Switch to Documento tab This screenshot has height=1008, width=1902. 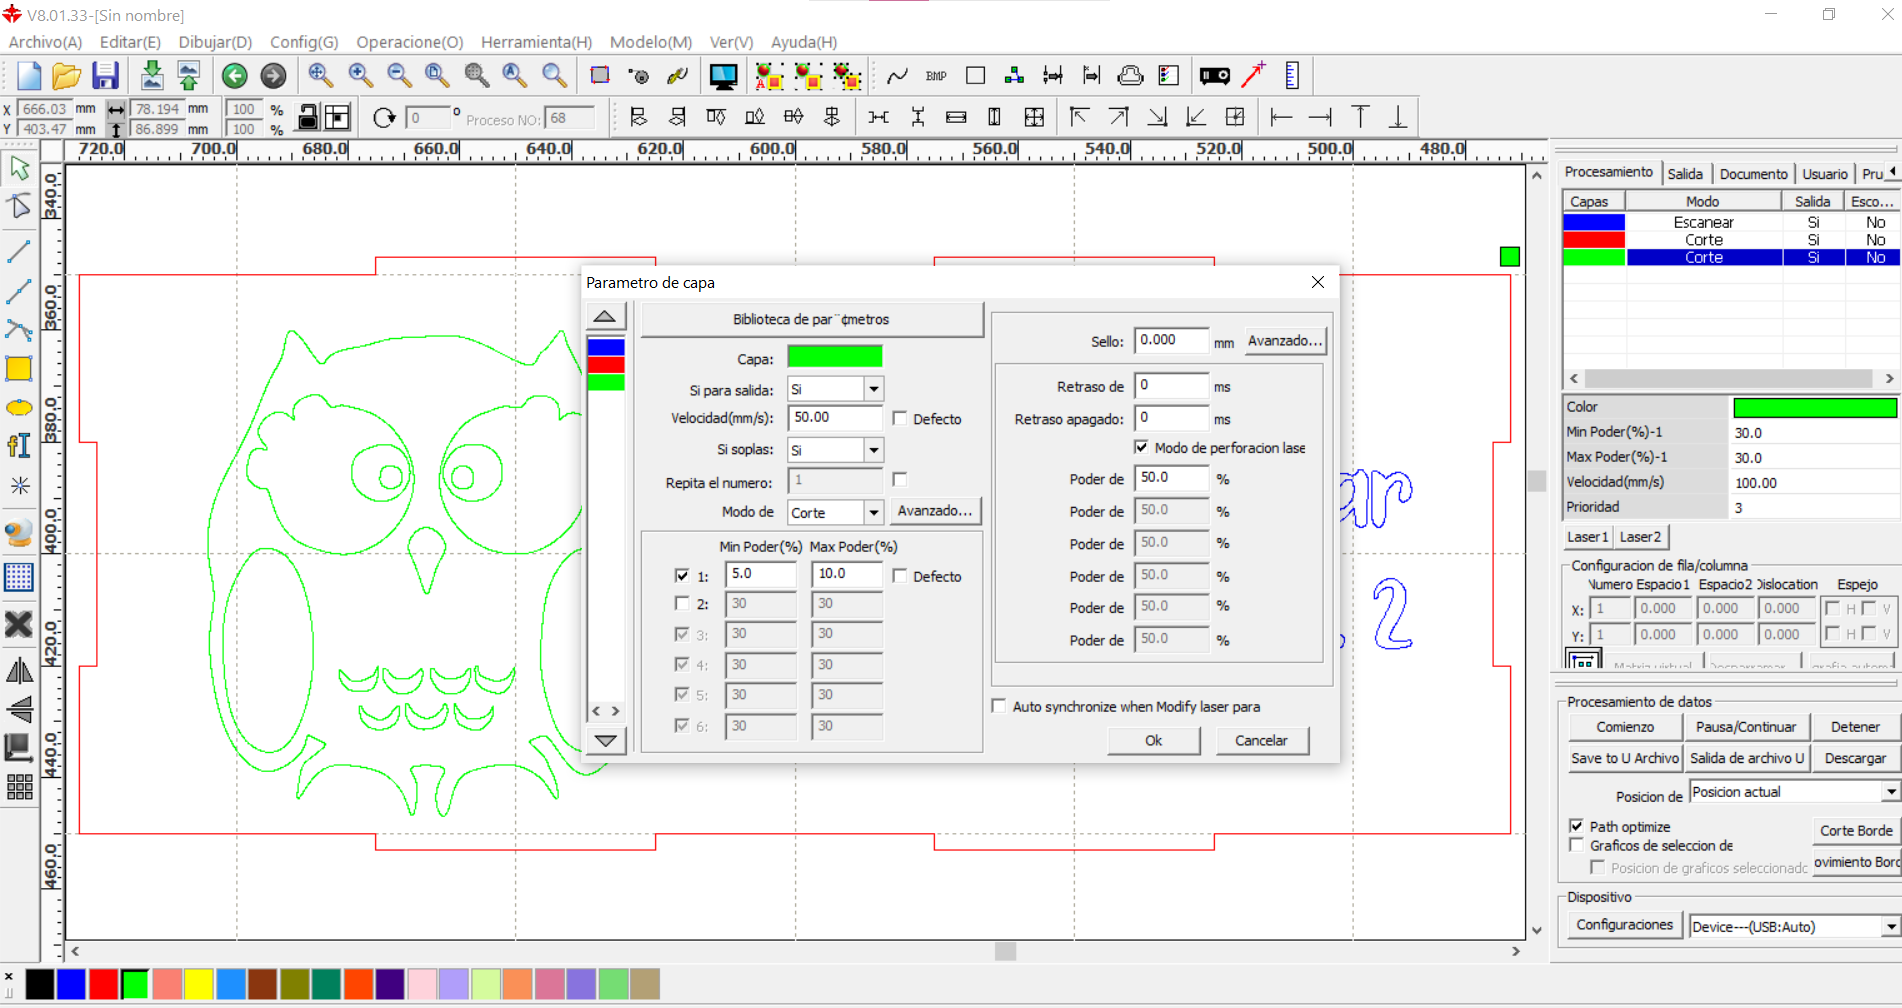click(x=1753, y=174)
